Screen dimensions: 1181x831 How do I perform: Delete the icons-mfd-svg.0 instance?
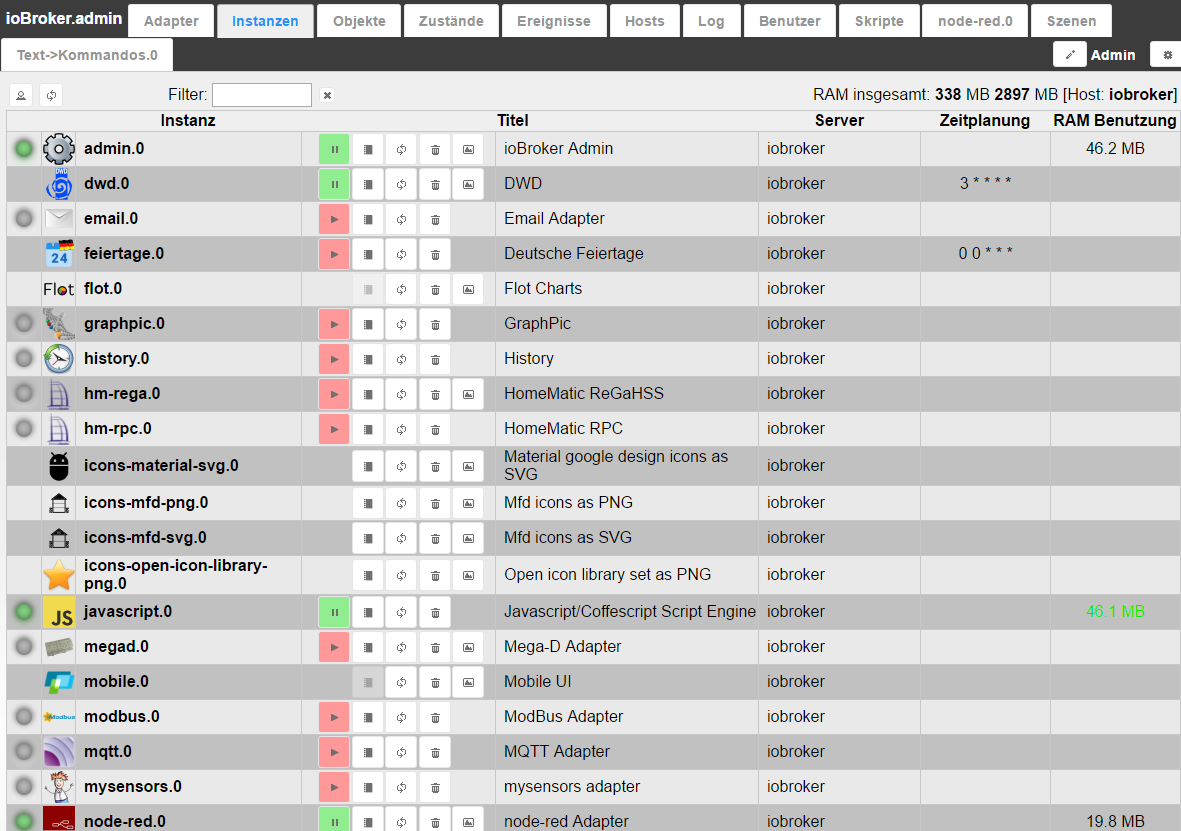(435, 538)
